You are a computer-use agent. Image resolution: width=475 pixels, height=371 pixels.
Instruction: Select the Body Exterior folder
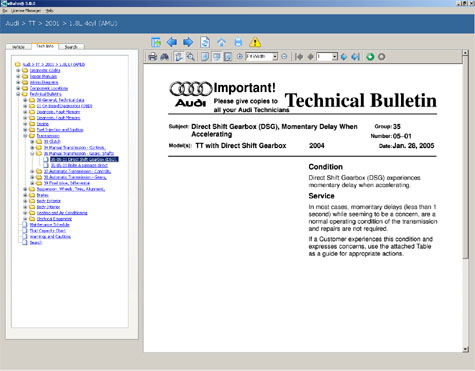pos(49,201)
